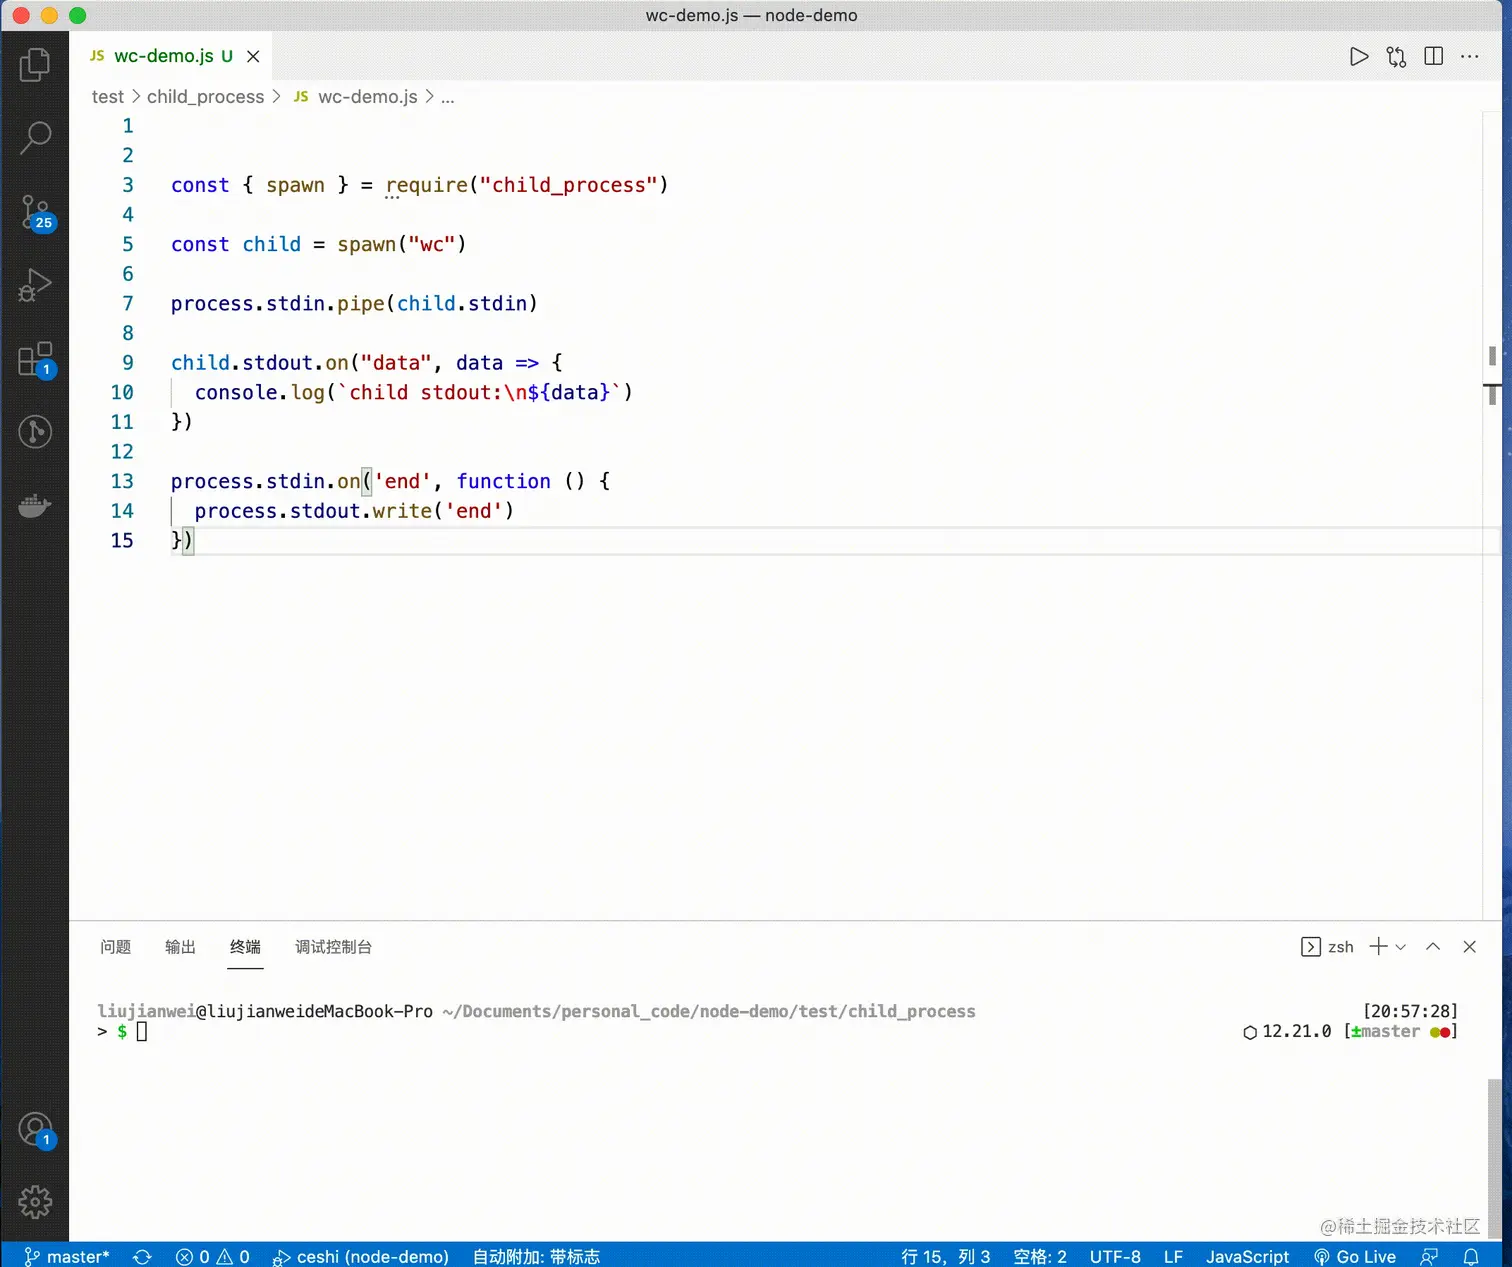This screenshot has height=1267, width=1512.
Task: Click the terminal panel vertical scrollbar
Action: click(x=1495, y=1160)
